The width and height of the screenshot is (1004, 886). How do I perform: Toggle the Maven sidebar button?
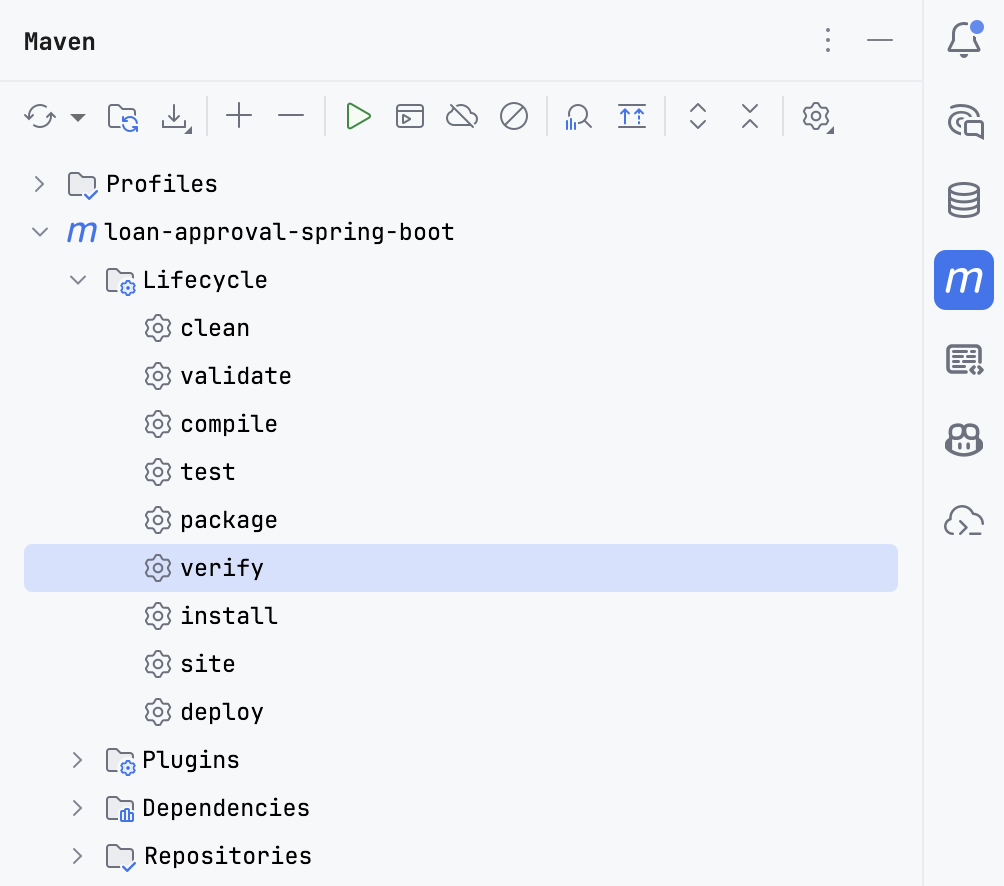pyautogui.click(x=964, y=280)
